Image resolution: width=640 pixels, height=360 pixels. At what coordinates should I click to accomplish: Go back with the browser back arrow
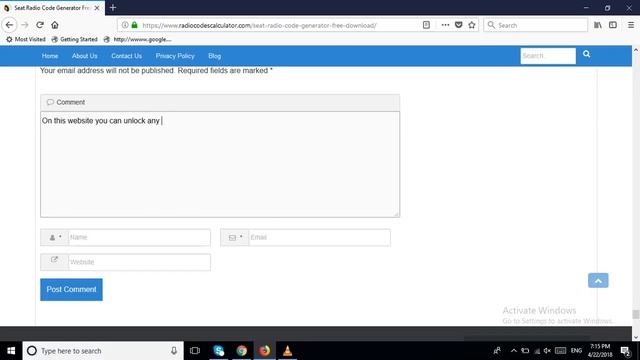tap(9, 25)
